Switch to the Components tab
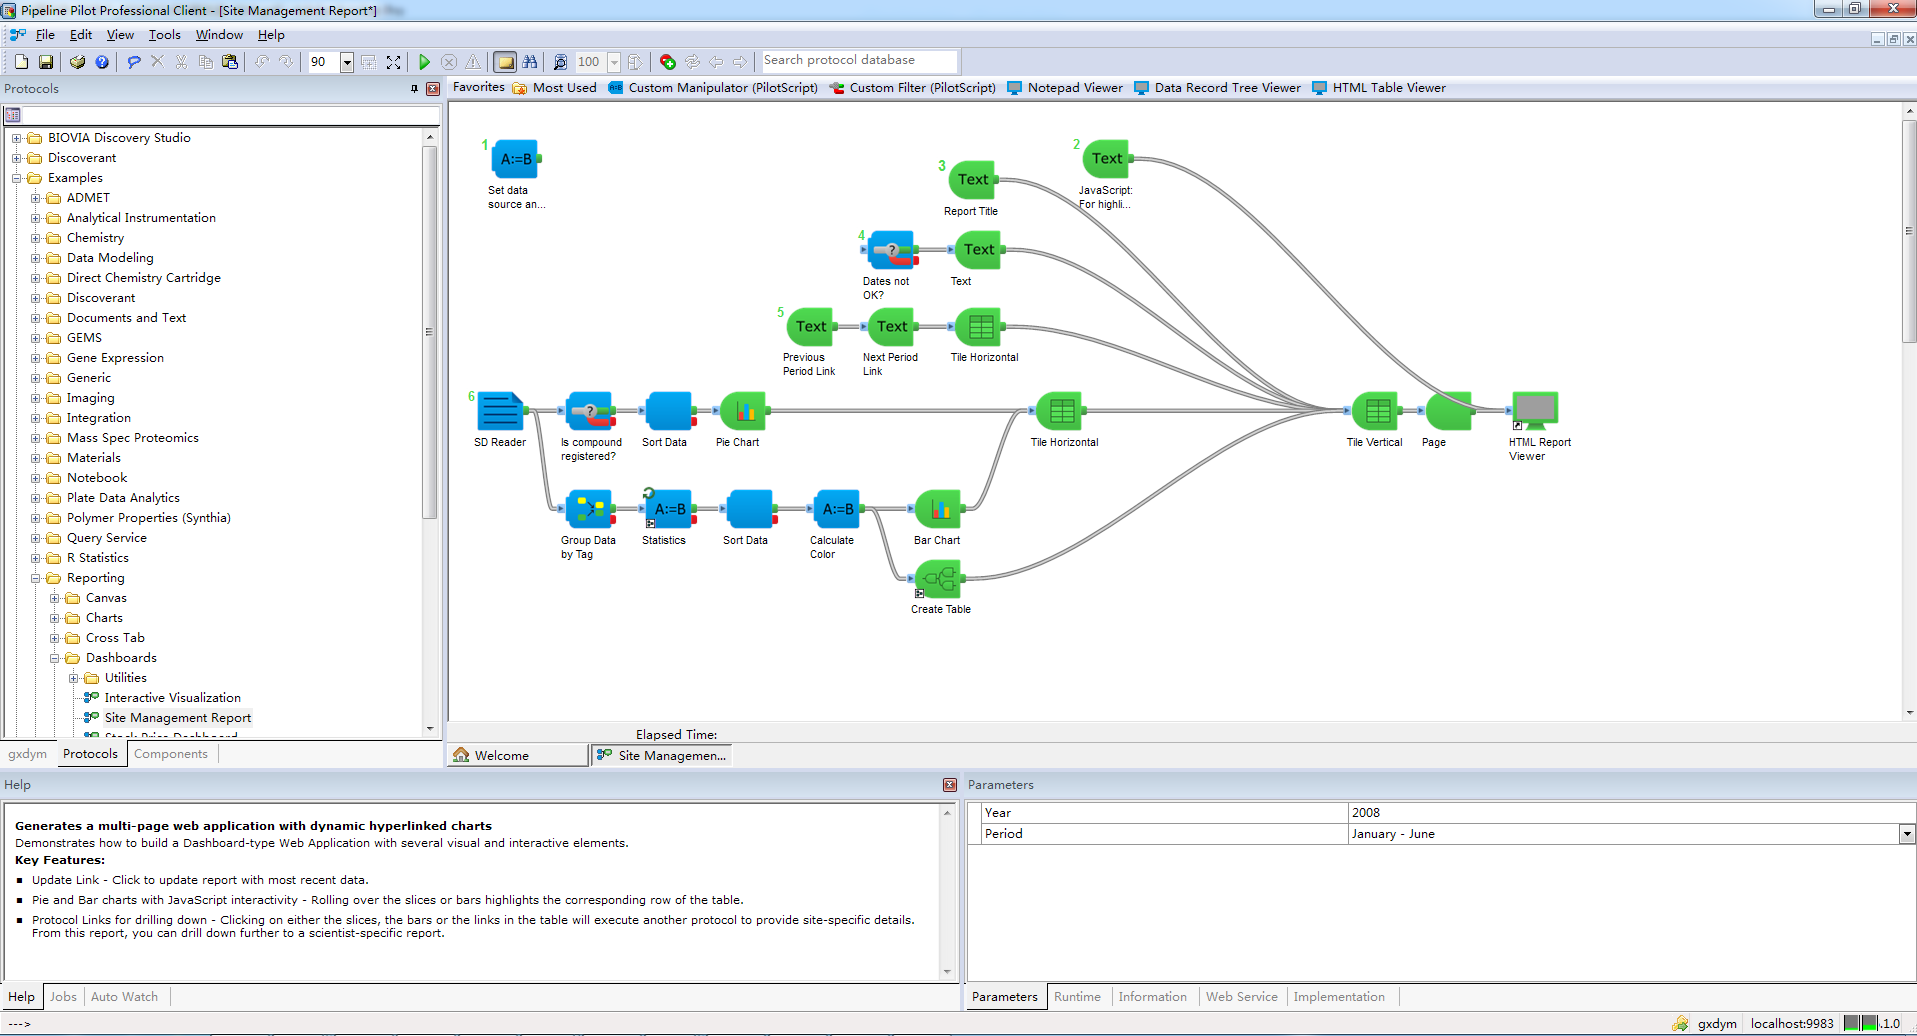The width and height of the screenshot is (1917, 1036). point(171,754)
